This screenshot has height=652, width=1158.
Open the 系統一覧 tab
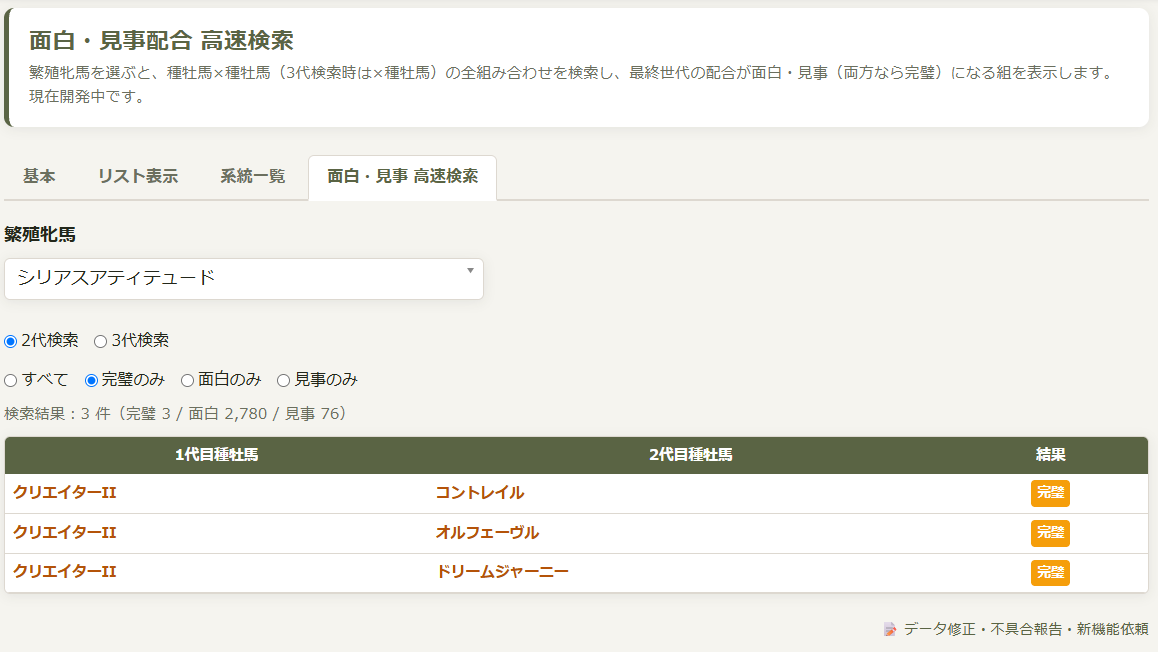coord(253,176)
